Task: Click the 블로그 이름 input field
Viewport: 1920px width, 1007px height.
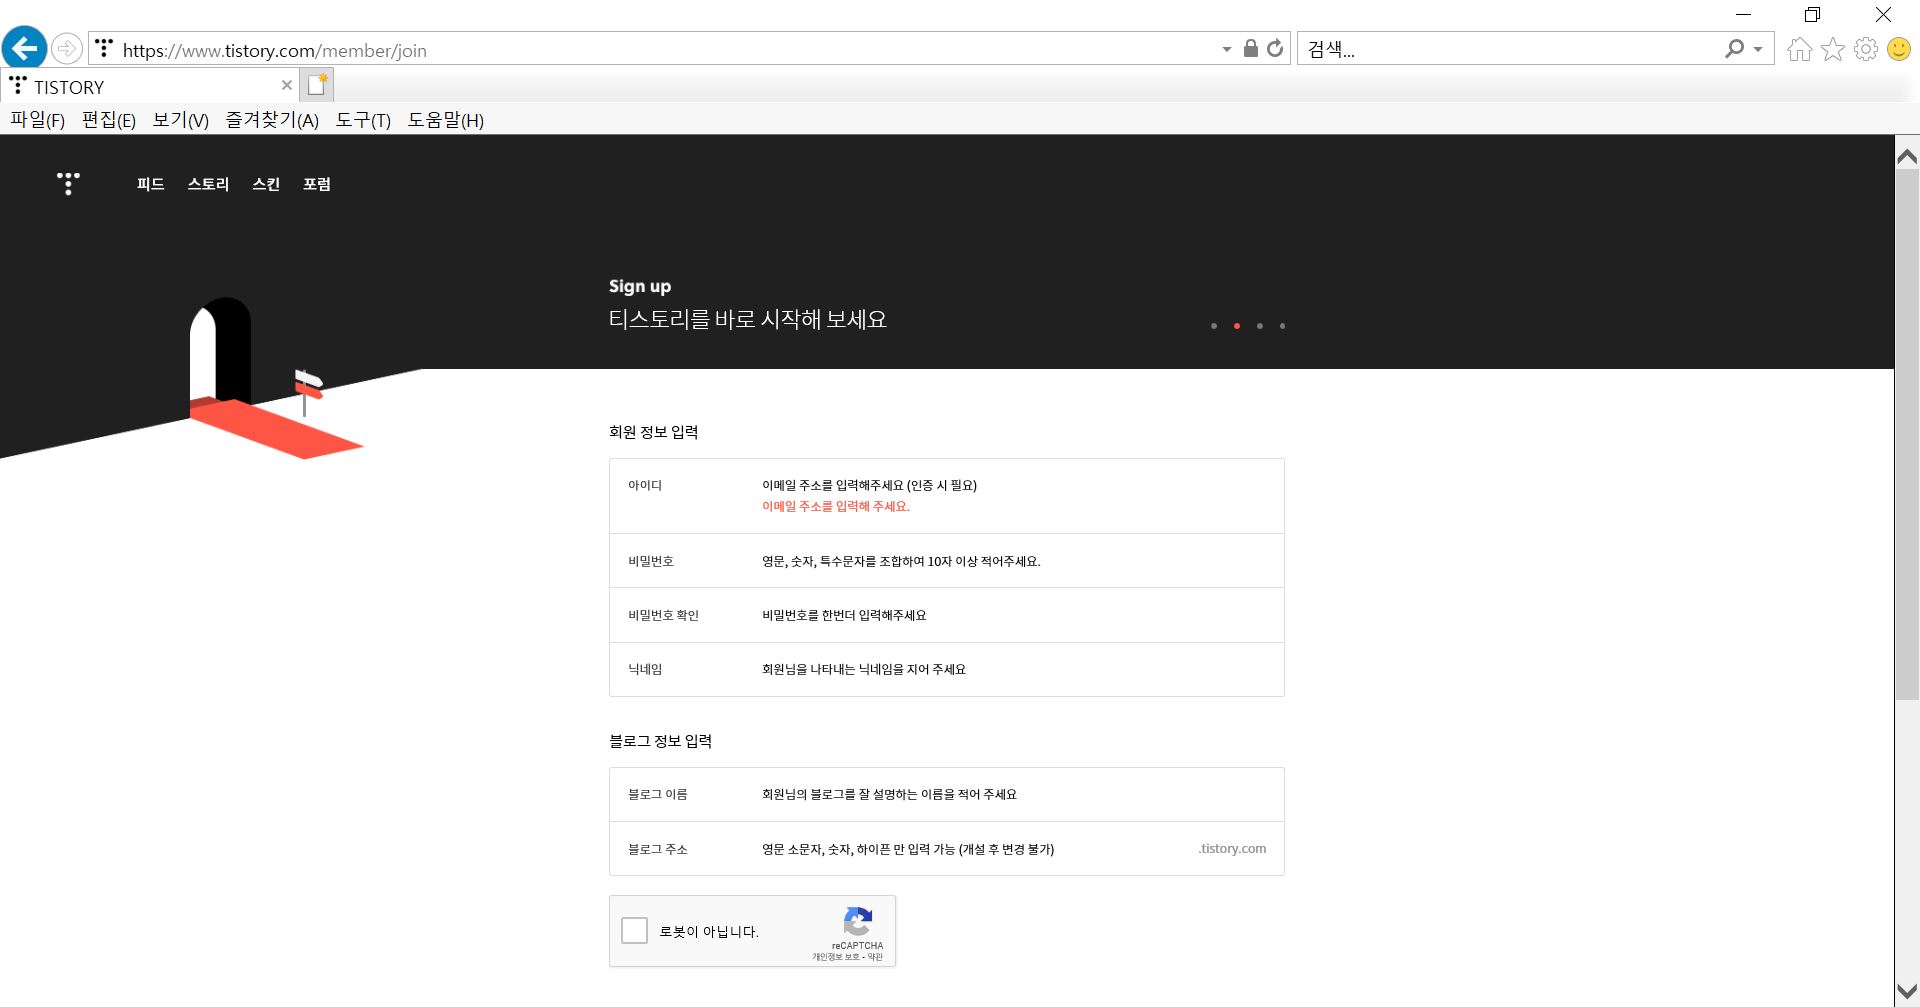Action: [1014, 794]
